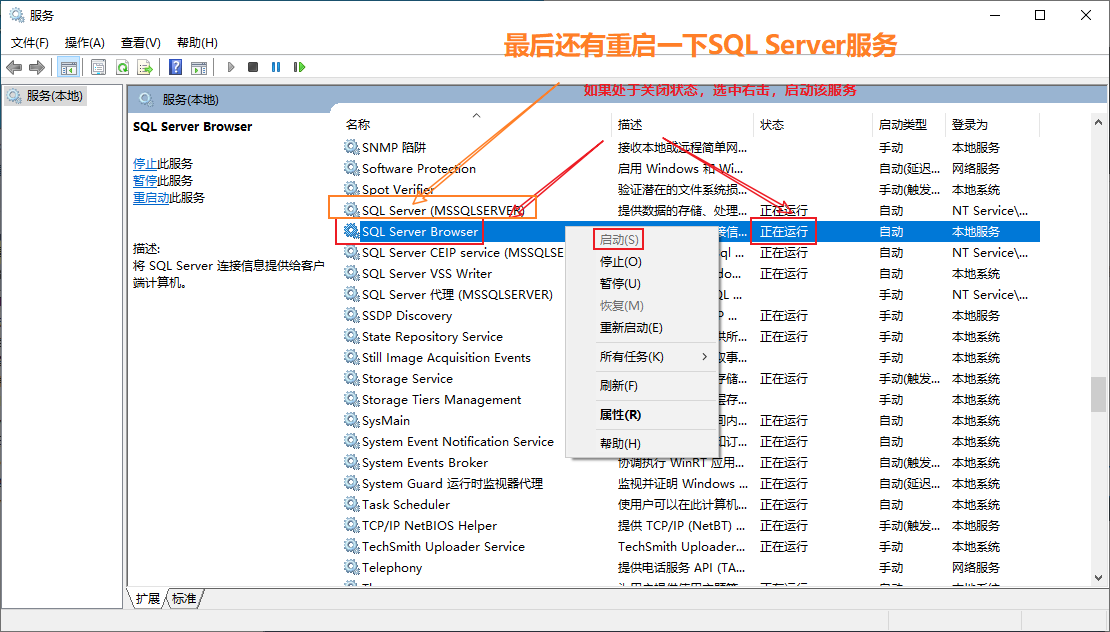Click the Export List toolbar icon
This screenshot has width=1110, height=632.
143,67
